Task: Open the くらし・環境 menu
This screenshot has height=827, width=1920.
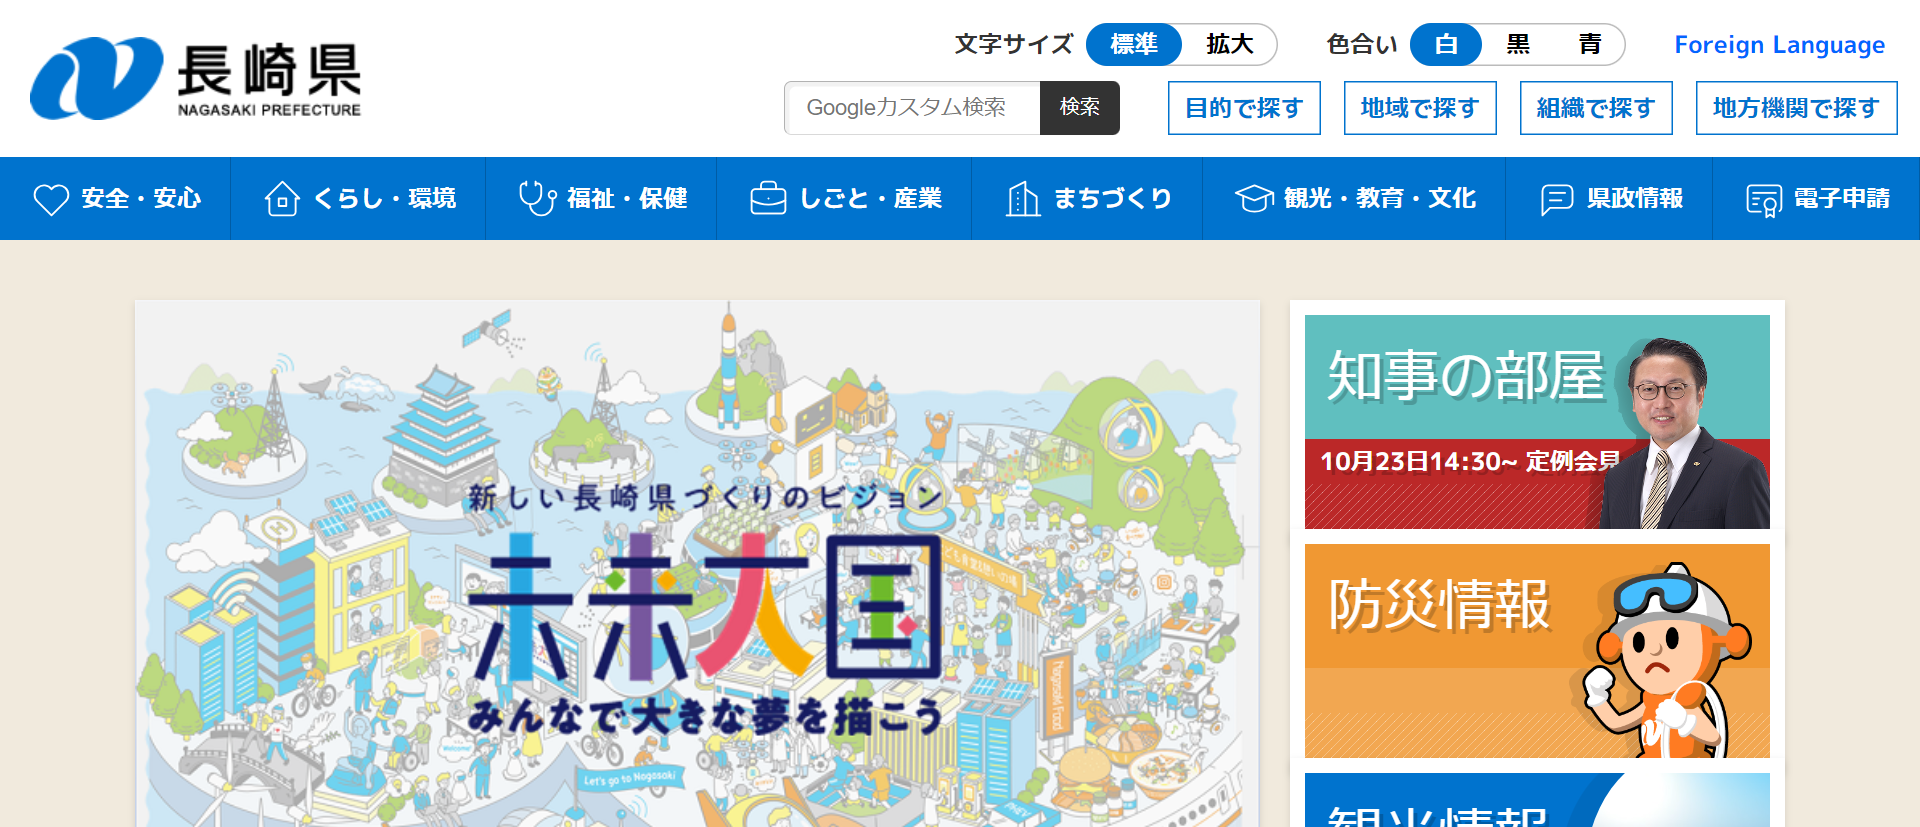Action: [x=358, y=198]
